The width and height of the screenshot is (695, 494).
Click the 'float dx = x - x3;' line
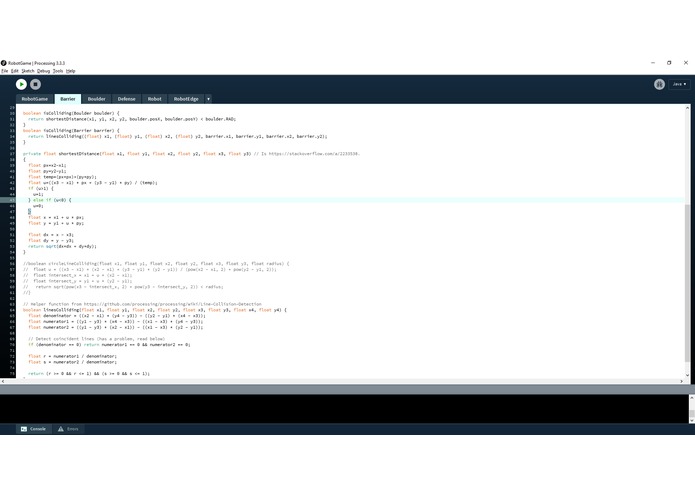(x=51, y=234)
